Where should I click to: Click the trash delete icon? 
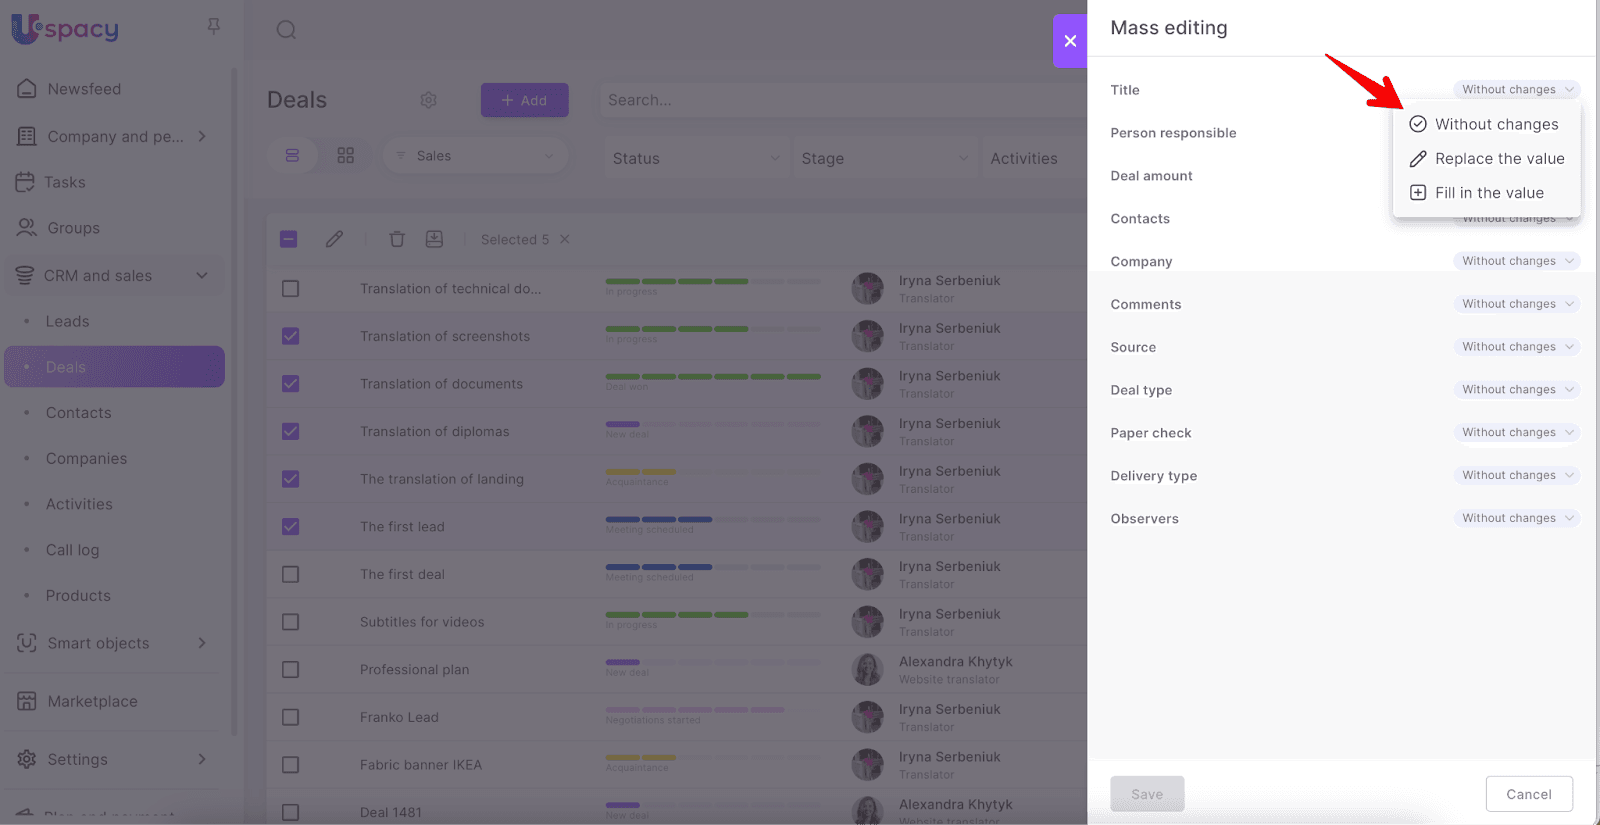tap(397, 239)
